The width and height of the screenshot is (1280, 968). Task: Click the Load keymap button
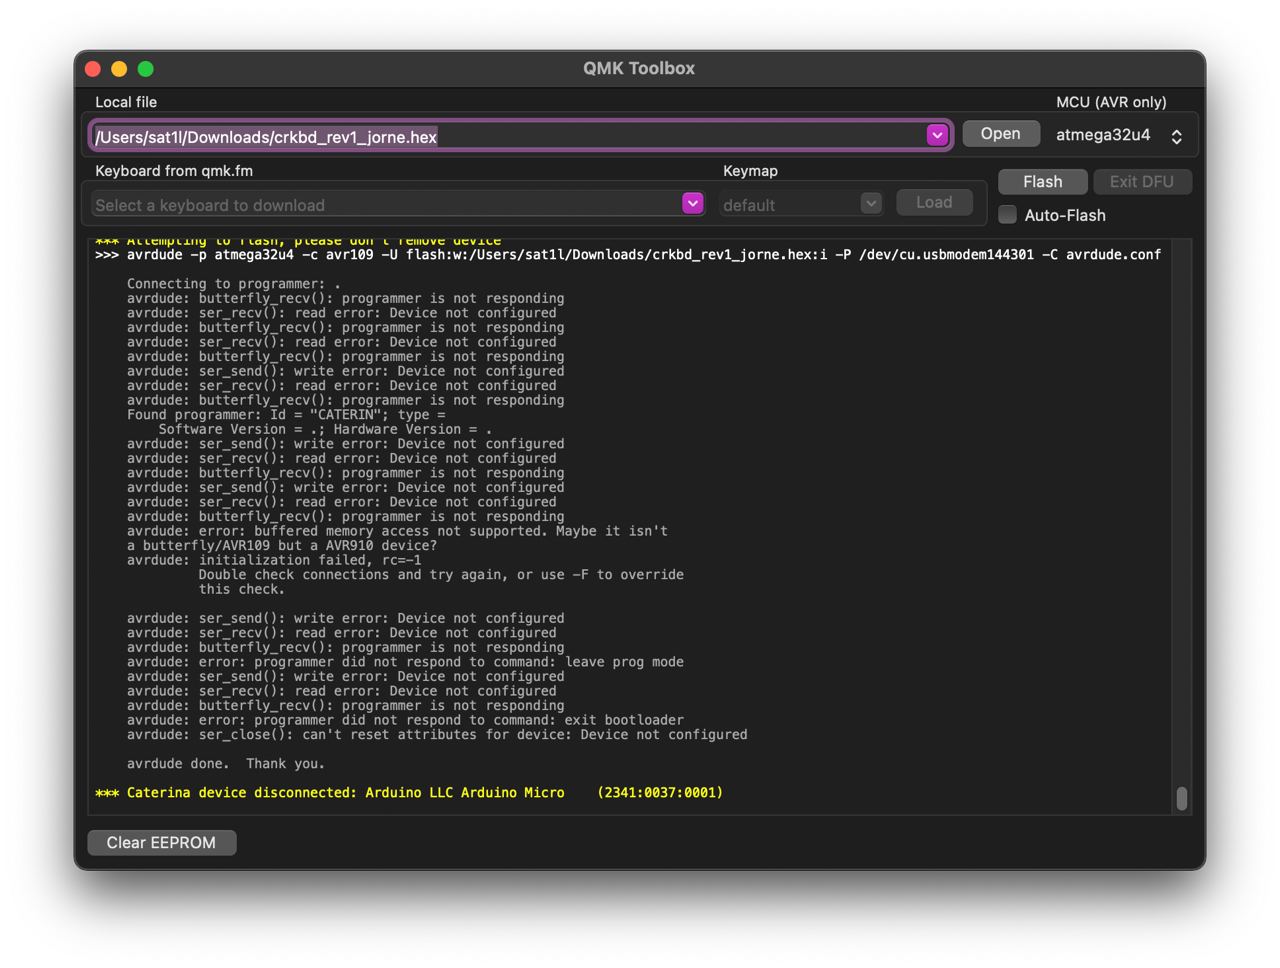tap(934, 203)
